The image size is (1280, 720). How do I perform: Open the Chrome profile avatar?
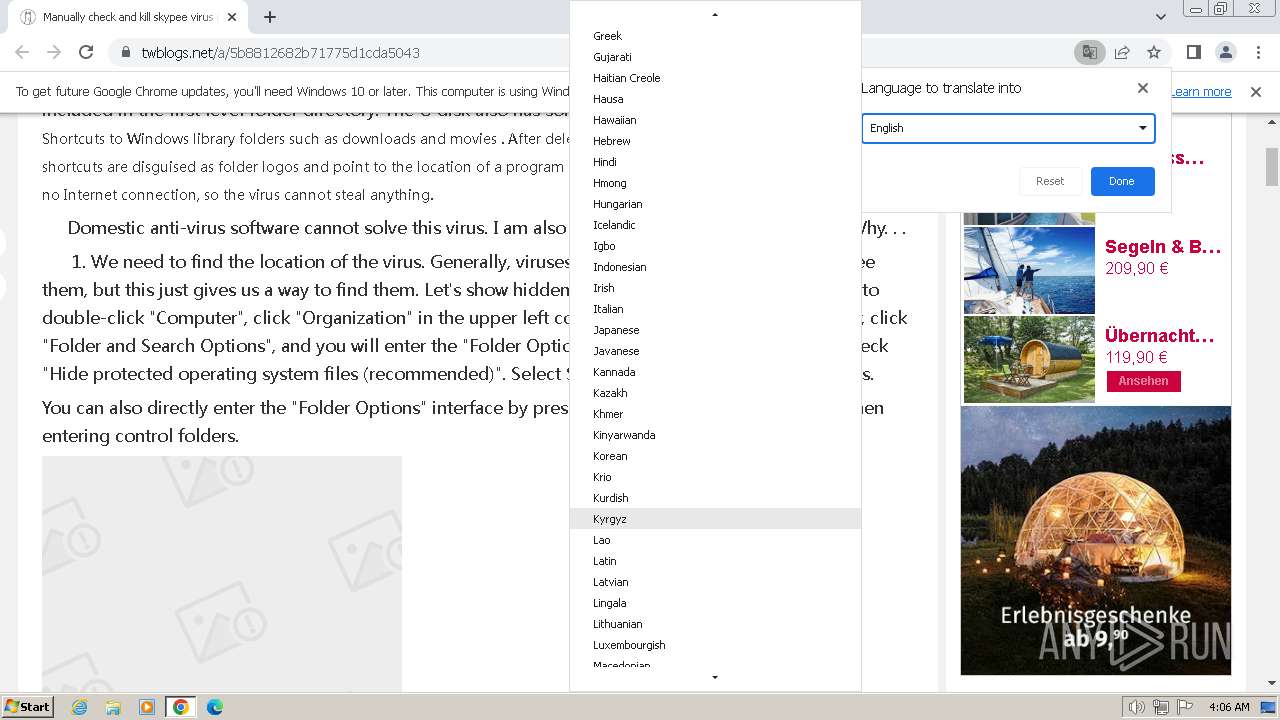(1225, 52)
